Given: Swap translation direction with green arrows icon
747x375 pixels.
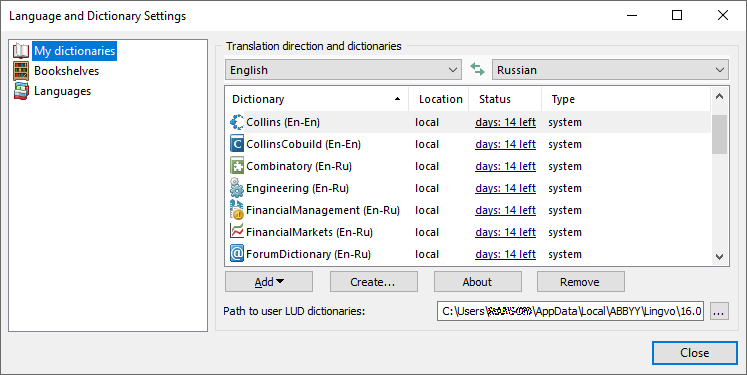Looking at the screenshot, I should point(477,70).
